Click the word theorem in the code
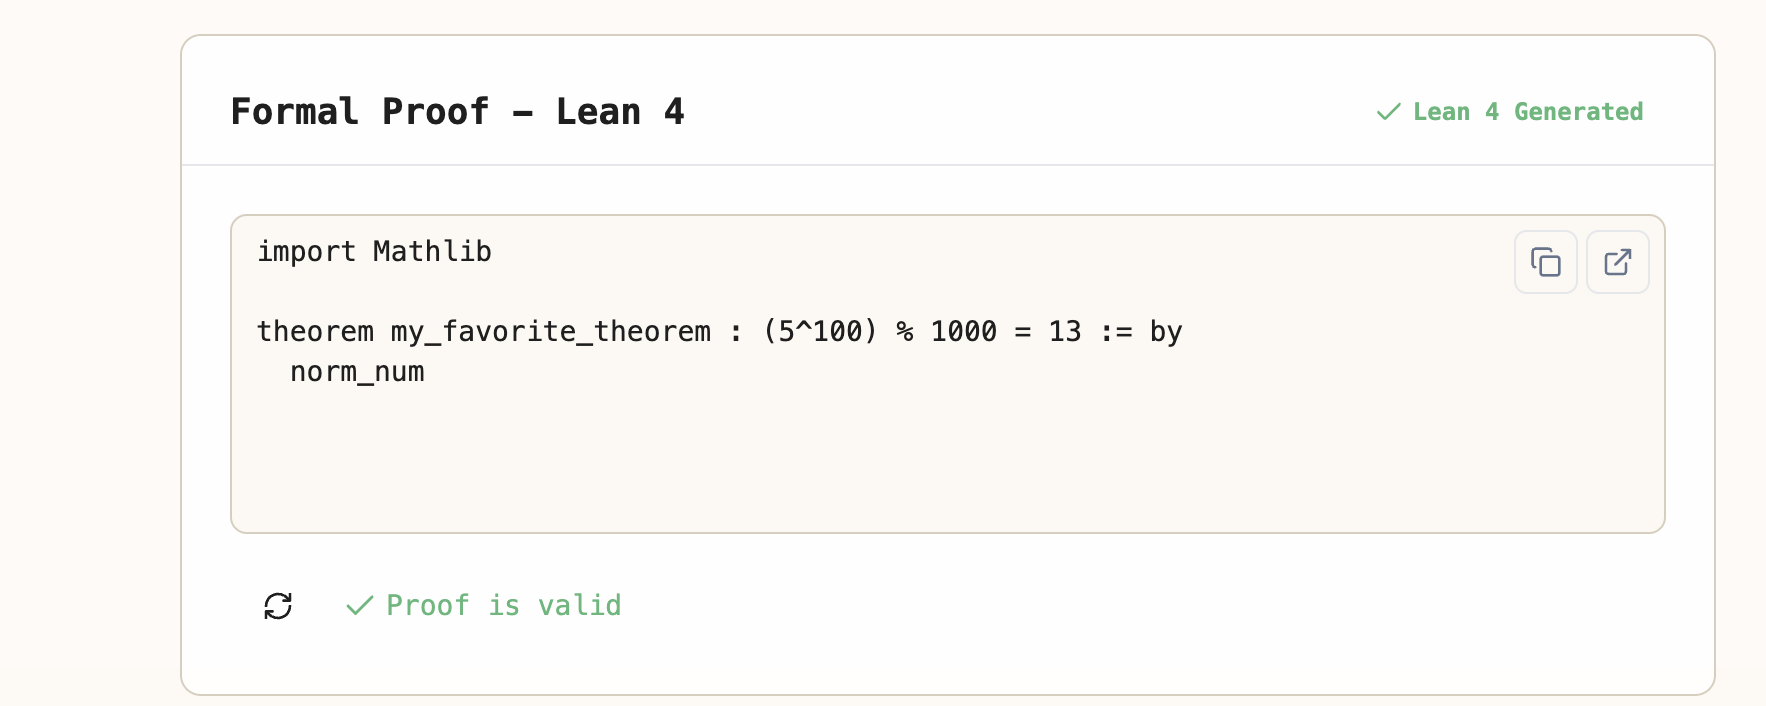 [x=315, y=331]
